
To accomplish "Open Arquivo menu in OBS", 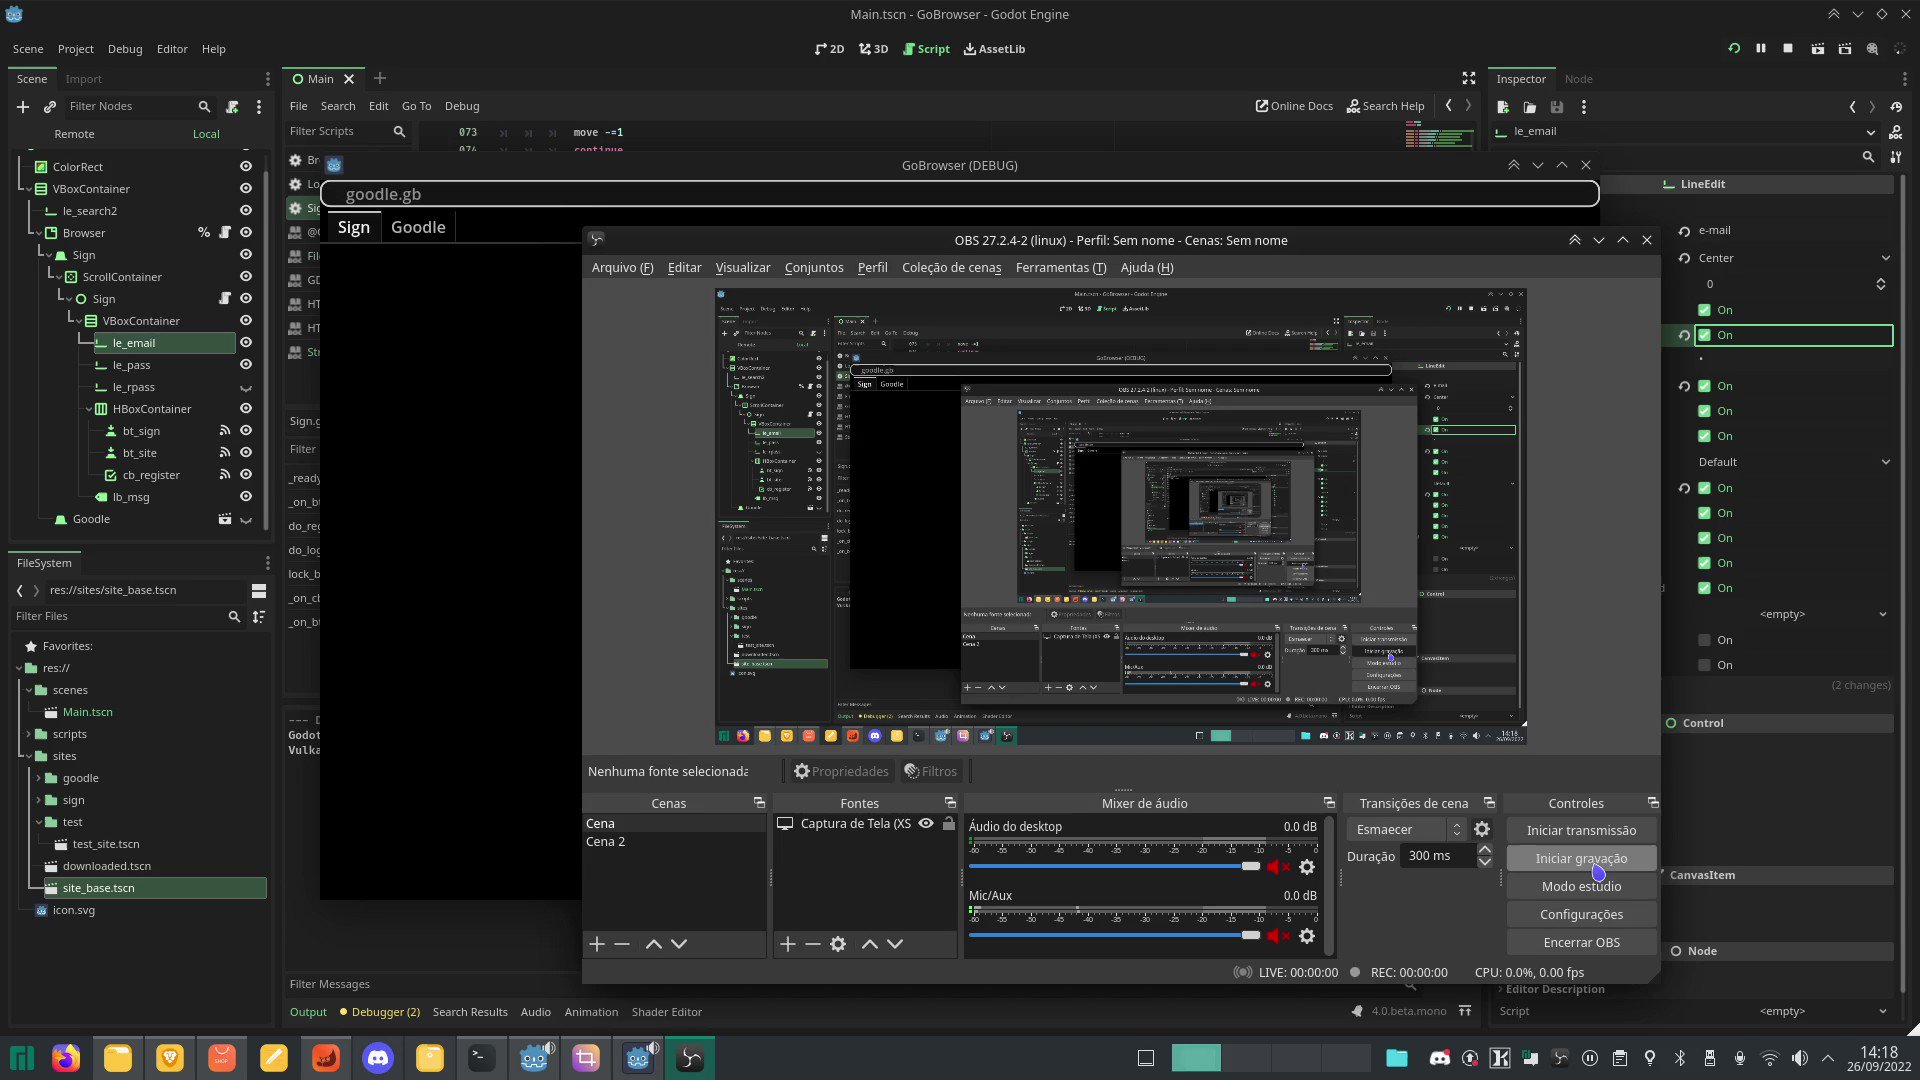I will [622, 268].
